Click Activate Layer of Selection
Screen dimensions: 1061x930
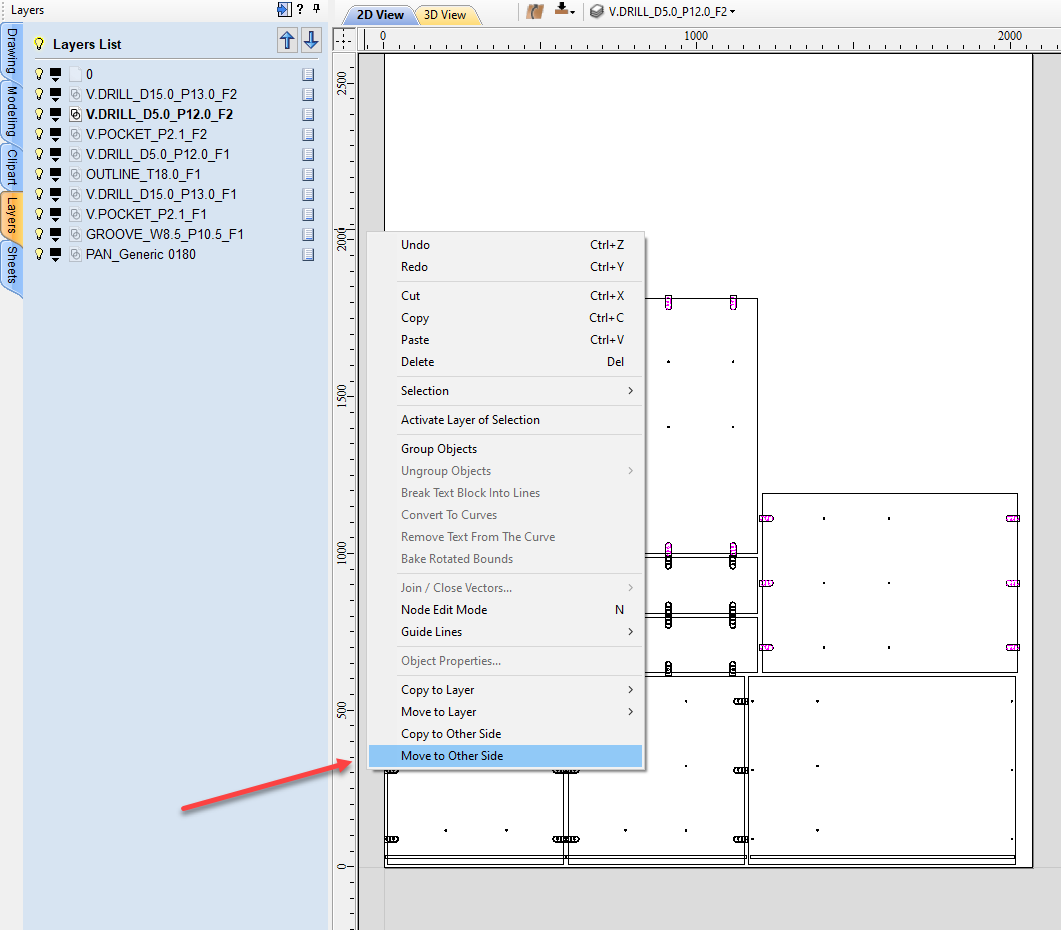pos(505,420)
